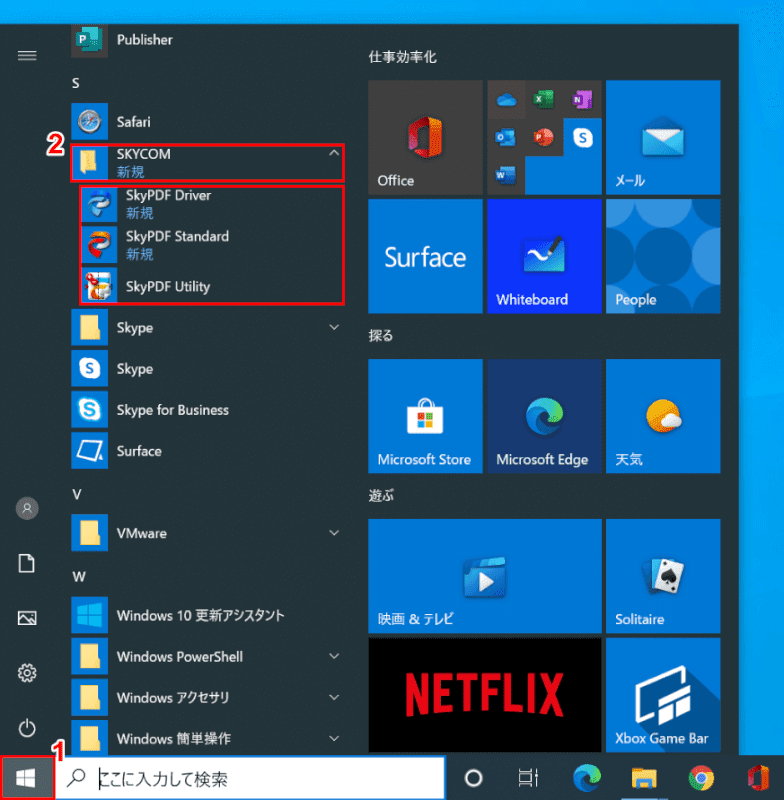Open SkyPDF Driver app
784x800 pixels.
tap(212, 204)
